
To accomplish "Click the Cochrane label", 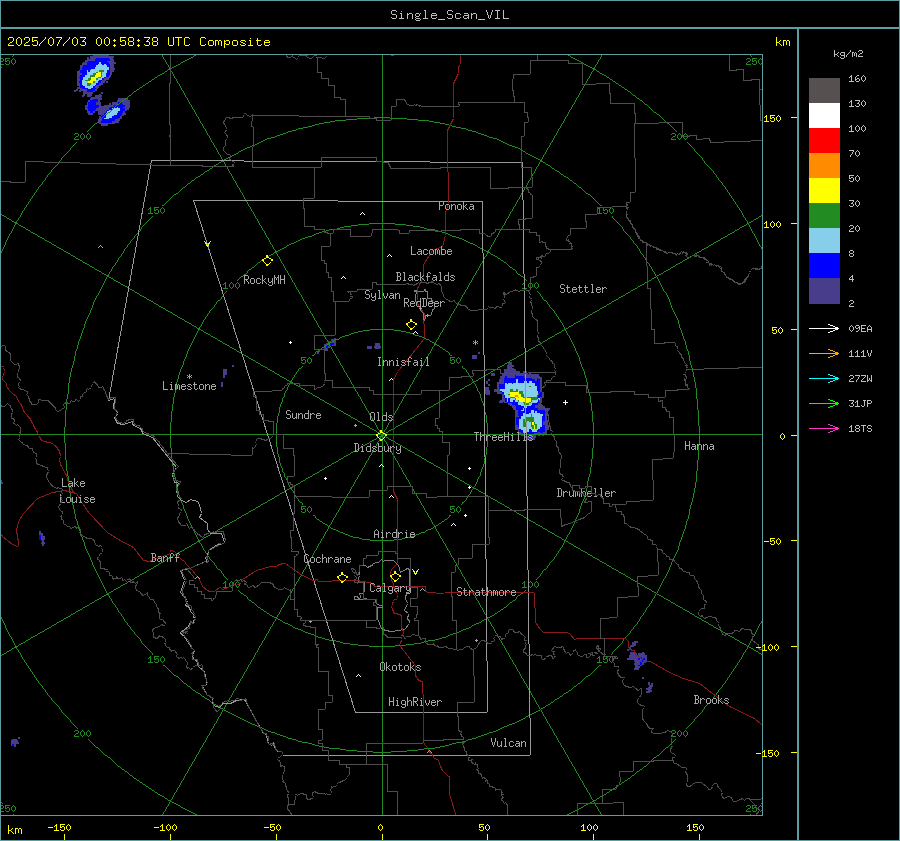I will 327,559.
